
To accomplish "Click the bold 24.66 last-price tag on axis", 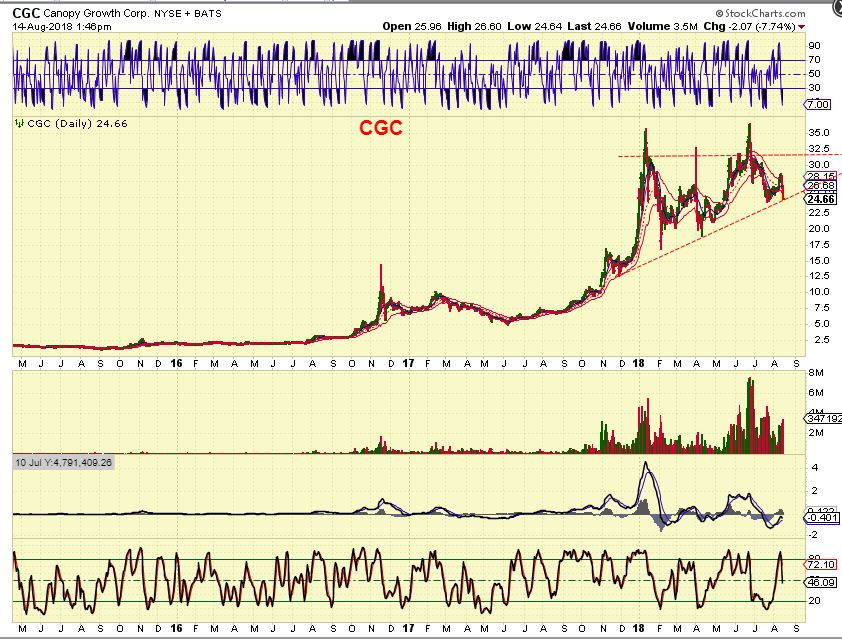I will [821, 199].
